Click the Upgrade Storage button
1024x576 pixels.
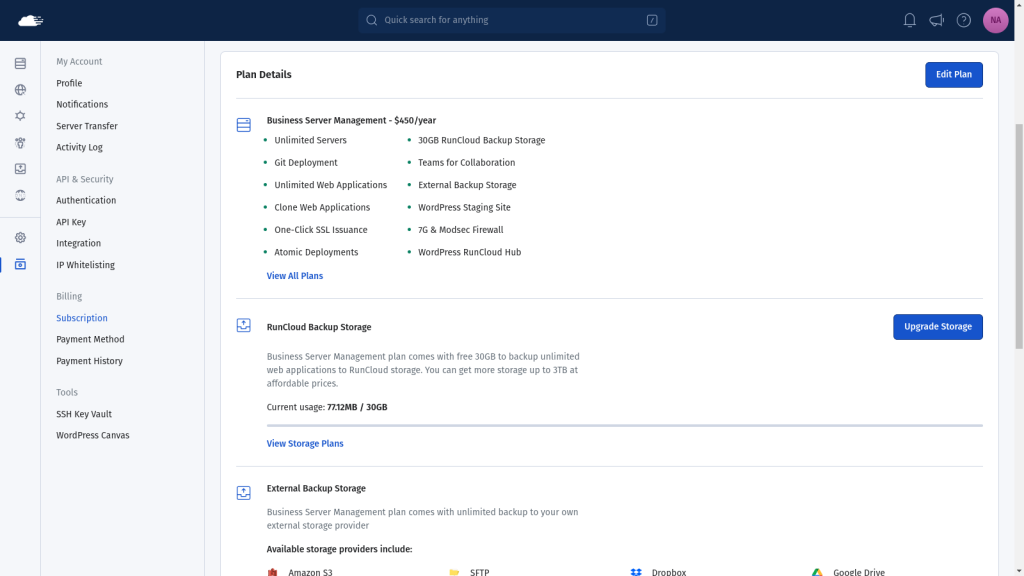pos(938,327)
